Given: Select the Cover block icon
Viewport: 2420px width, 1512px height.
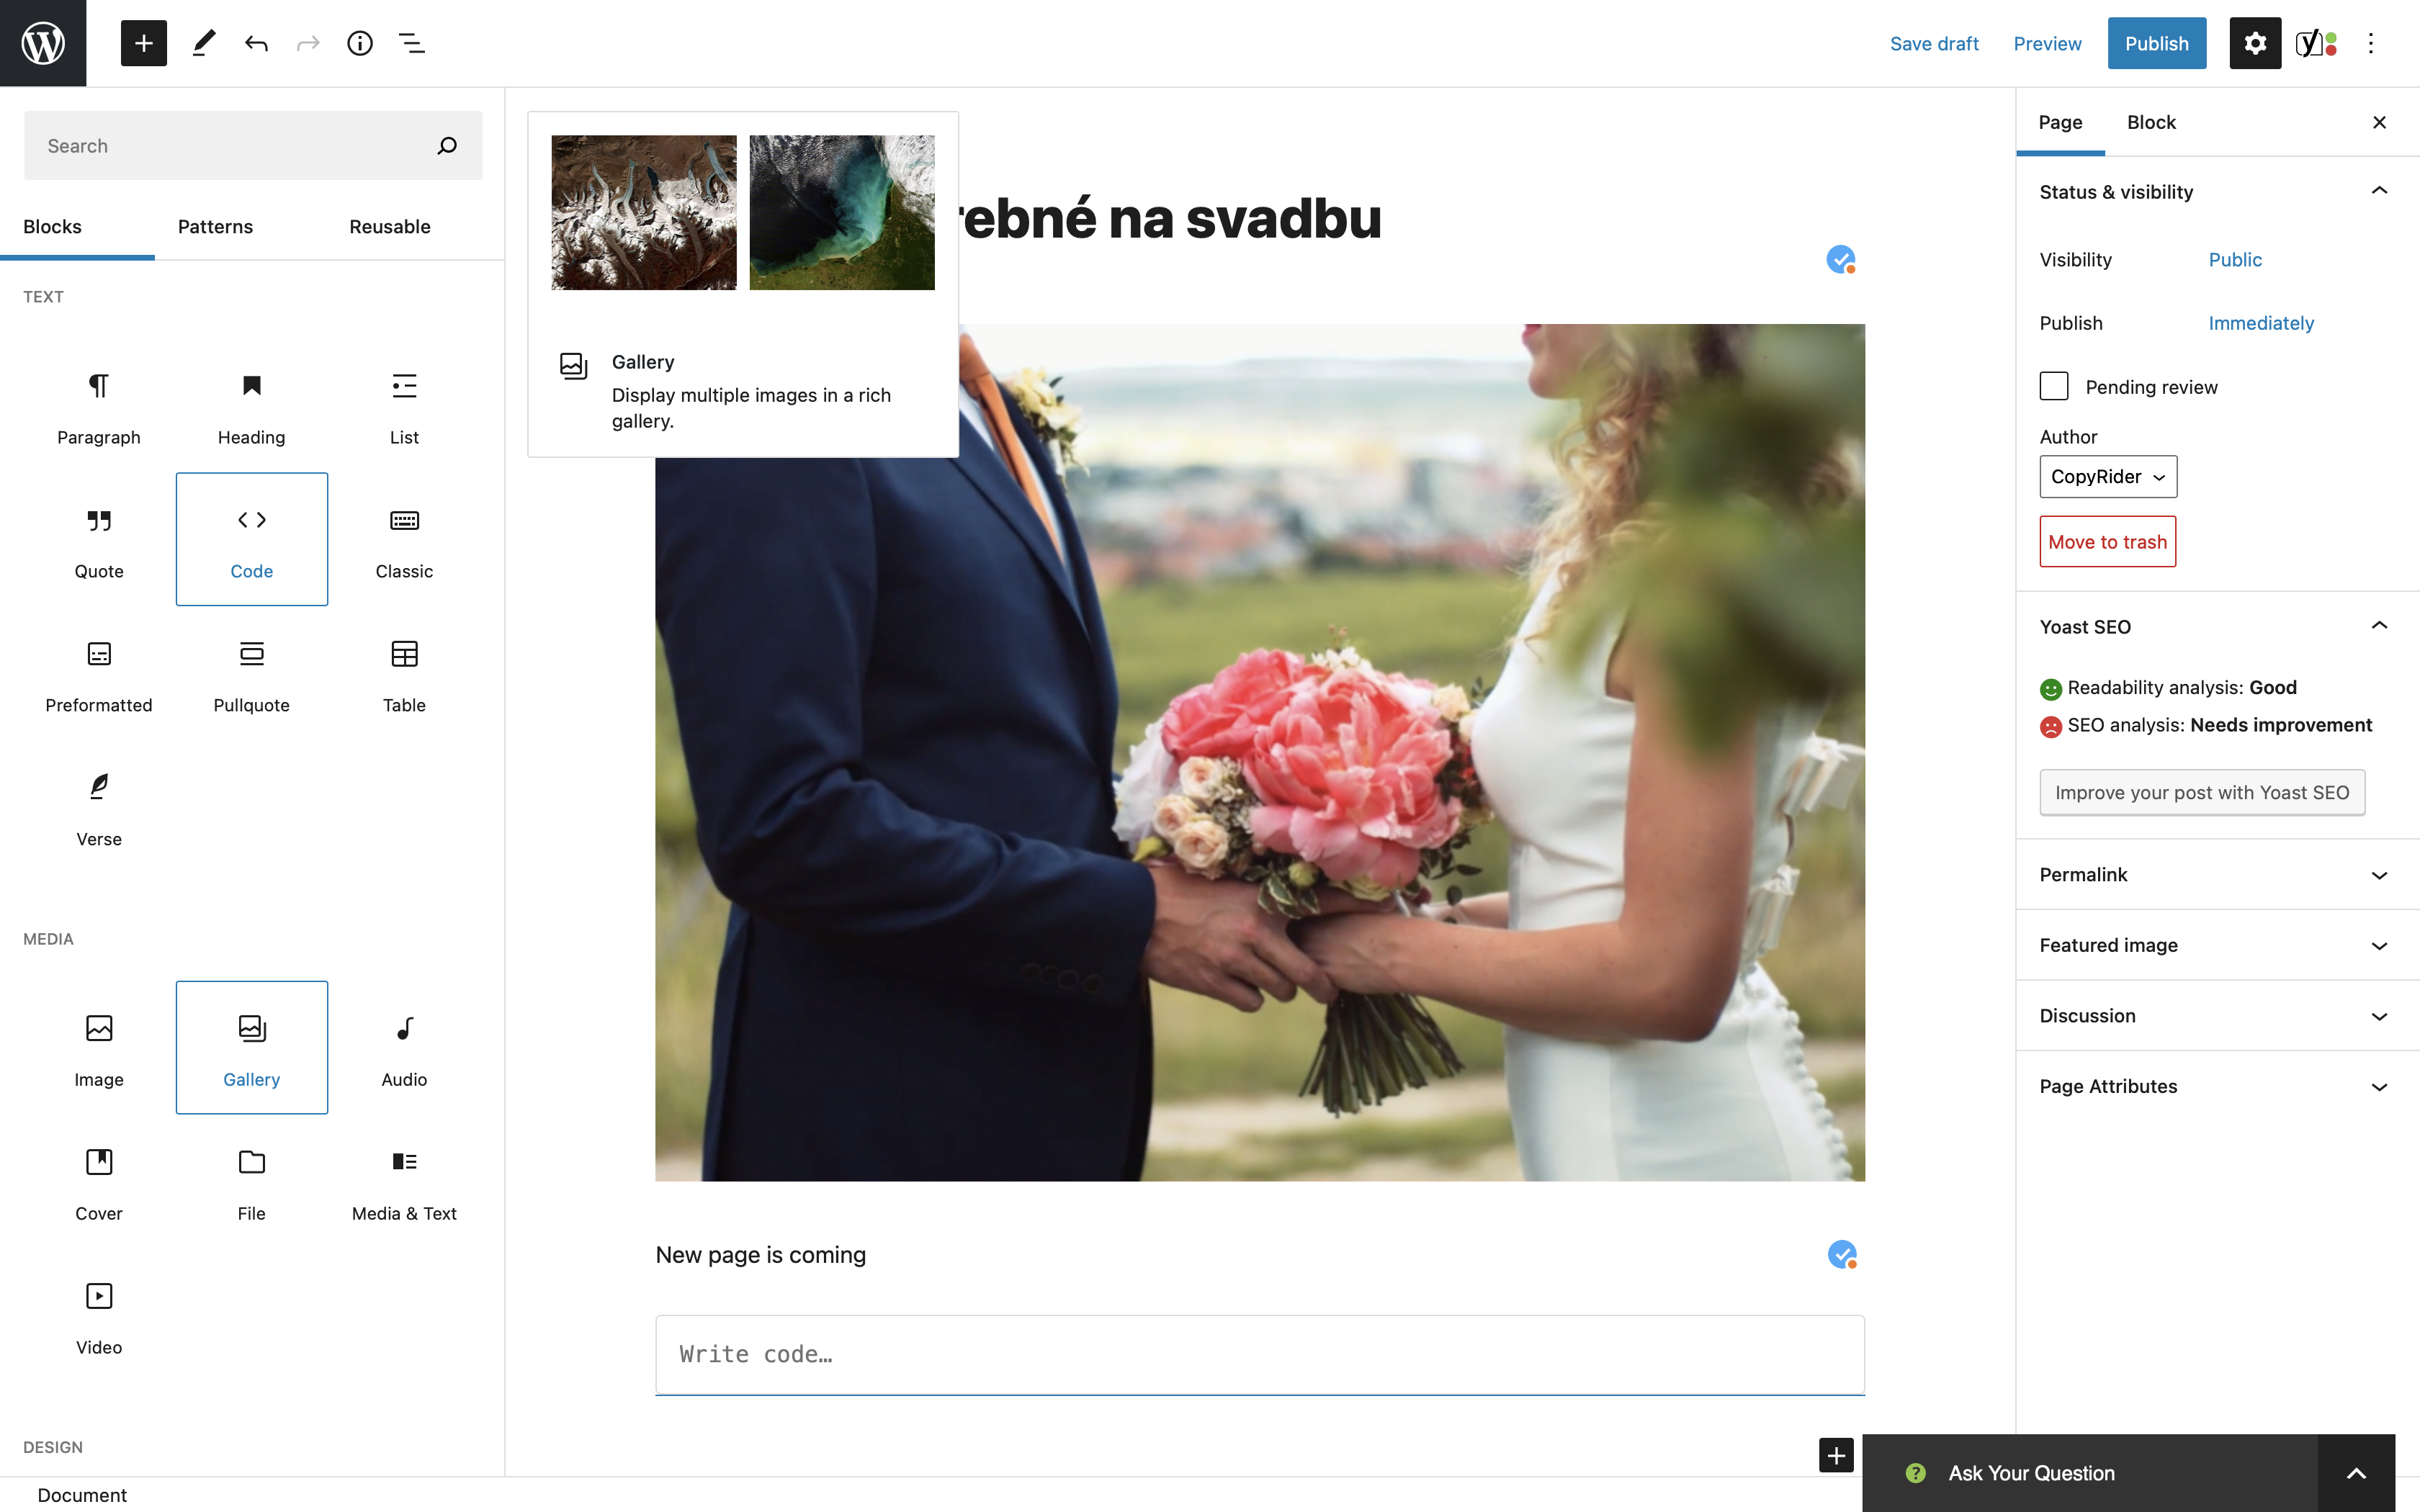Looking at the screenshot, I should click(98, 1182).
